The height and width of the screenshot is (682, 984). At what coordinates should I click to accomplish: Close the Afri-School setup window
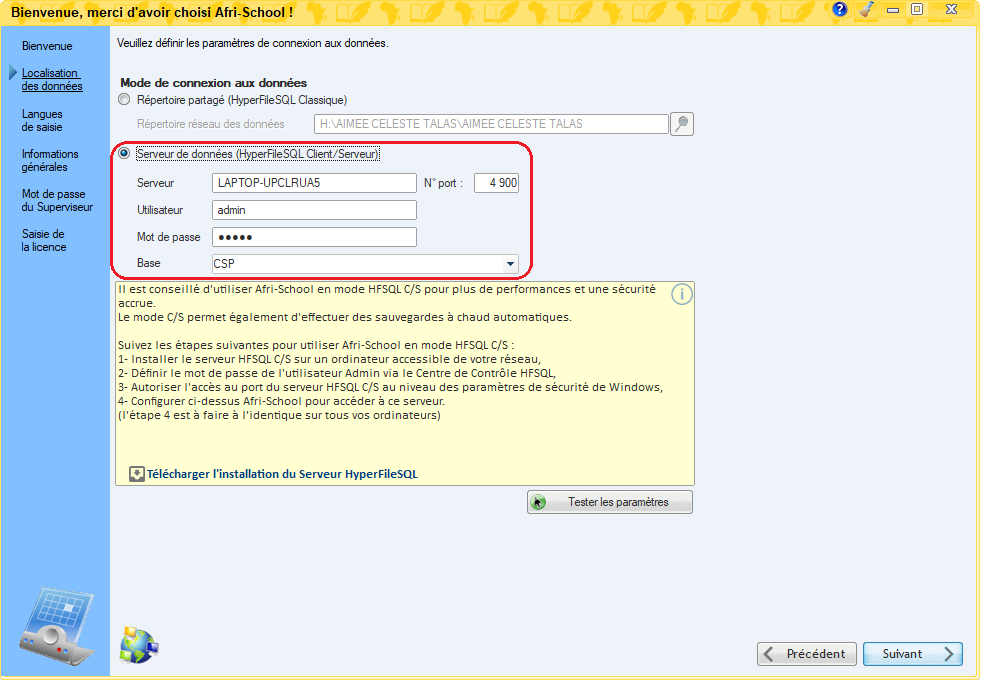click(x=951, y=9)
